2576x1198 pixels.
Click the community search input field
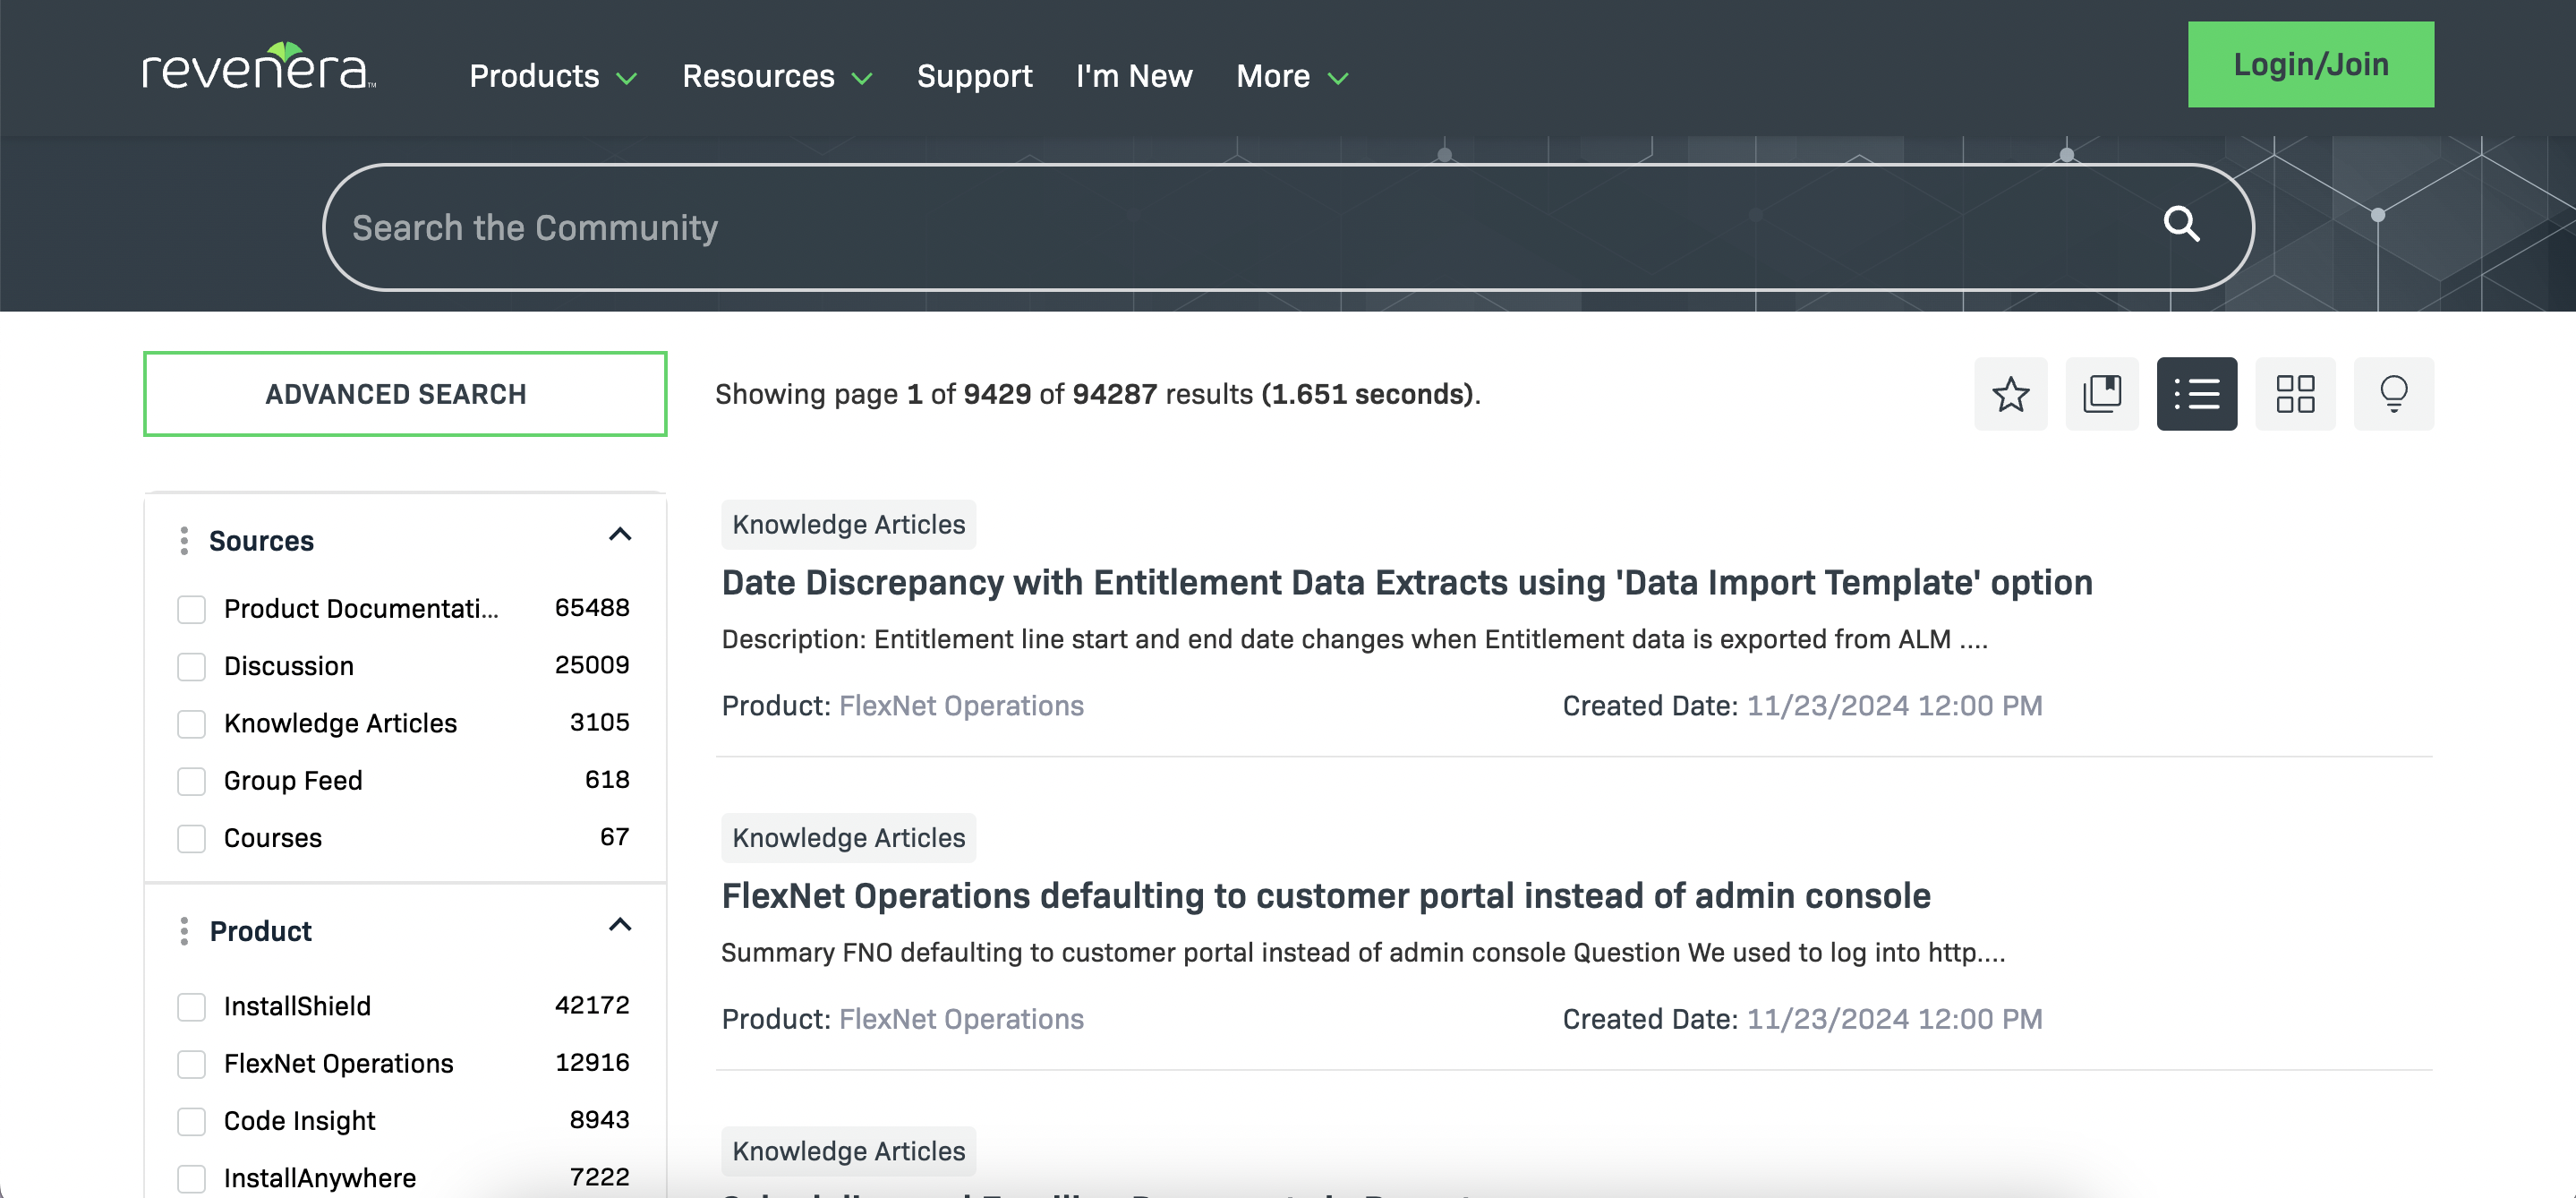tap(1286, 227)
